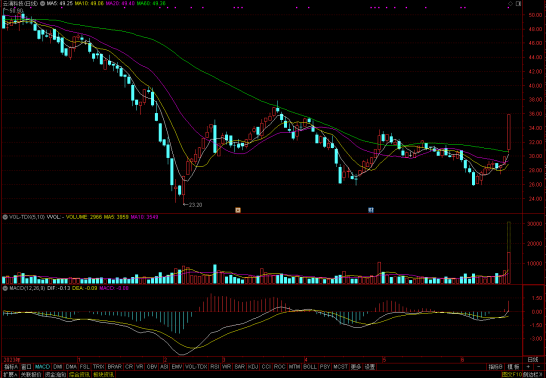546x378 pixels.
Task: Select the VOL-TDX indicator tab
Action: pos(196,367)
